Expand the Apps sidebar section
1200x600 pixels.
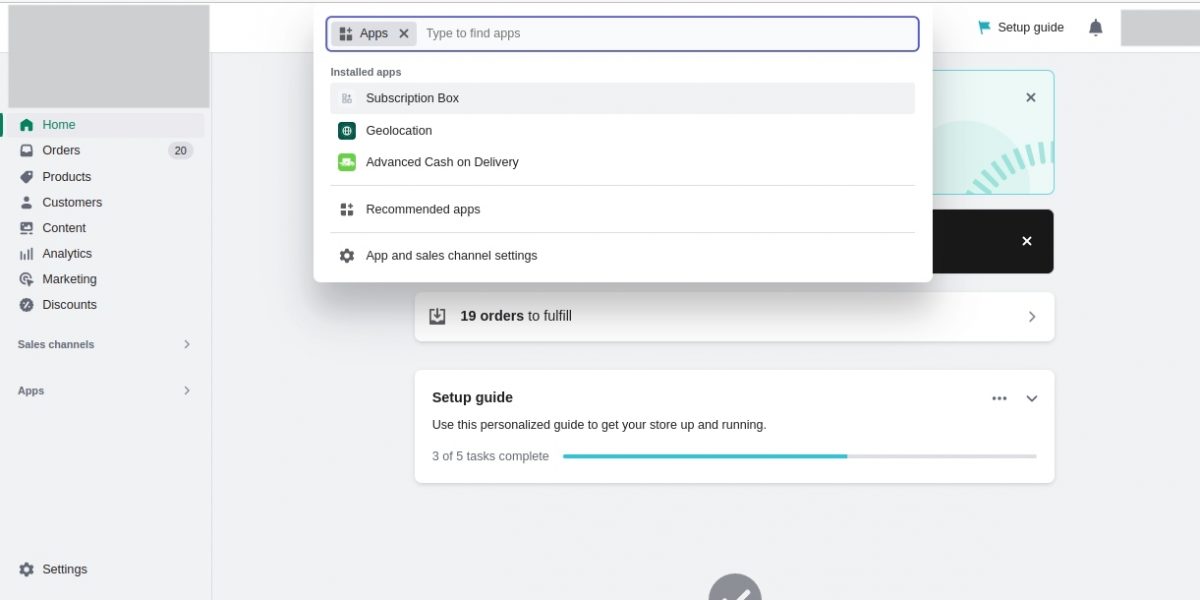(x=186, y=391)
